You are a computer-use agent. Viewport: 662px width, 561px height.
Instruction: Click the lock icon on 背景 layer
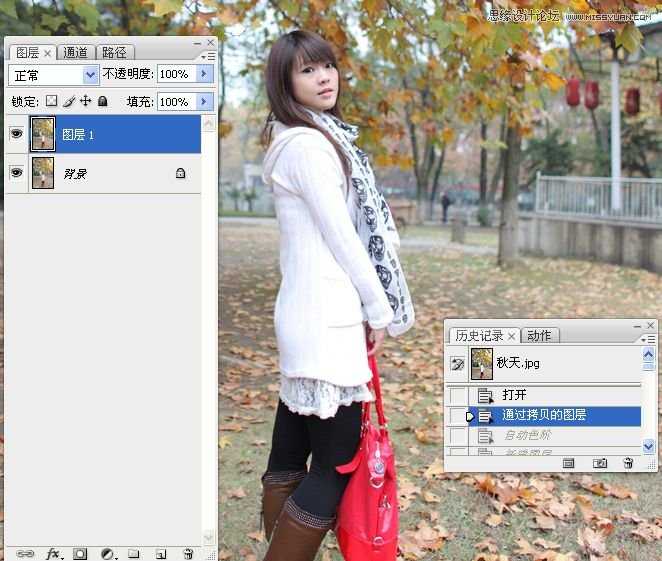pos(180,173)
